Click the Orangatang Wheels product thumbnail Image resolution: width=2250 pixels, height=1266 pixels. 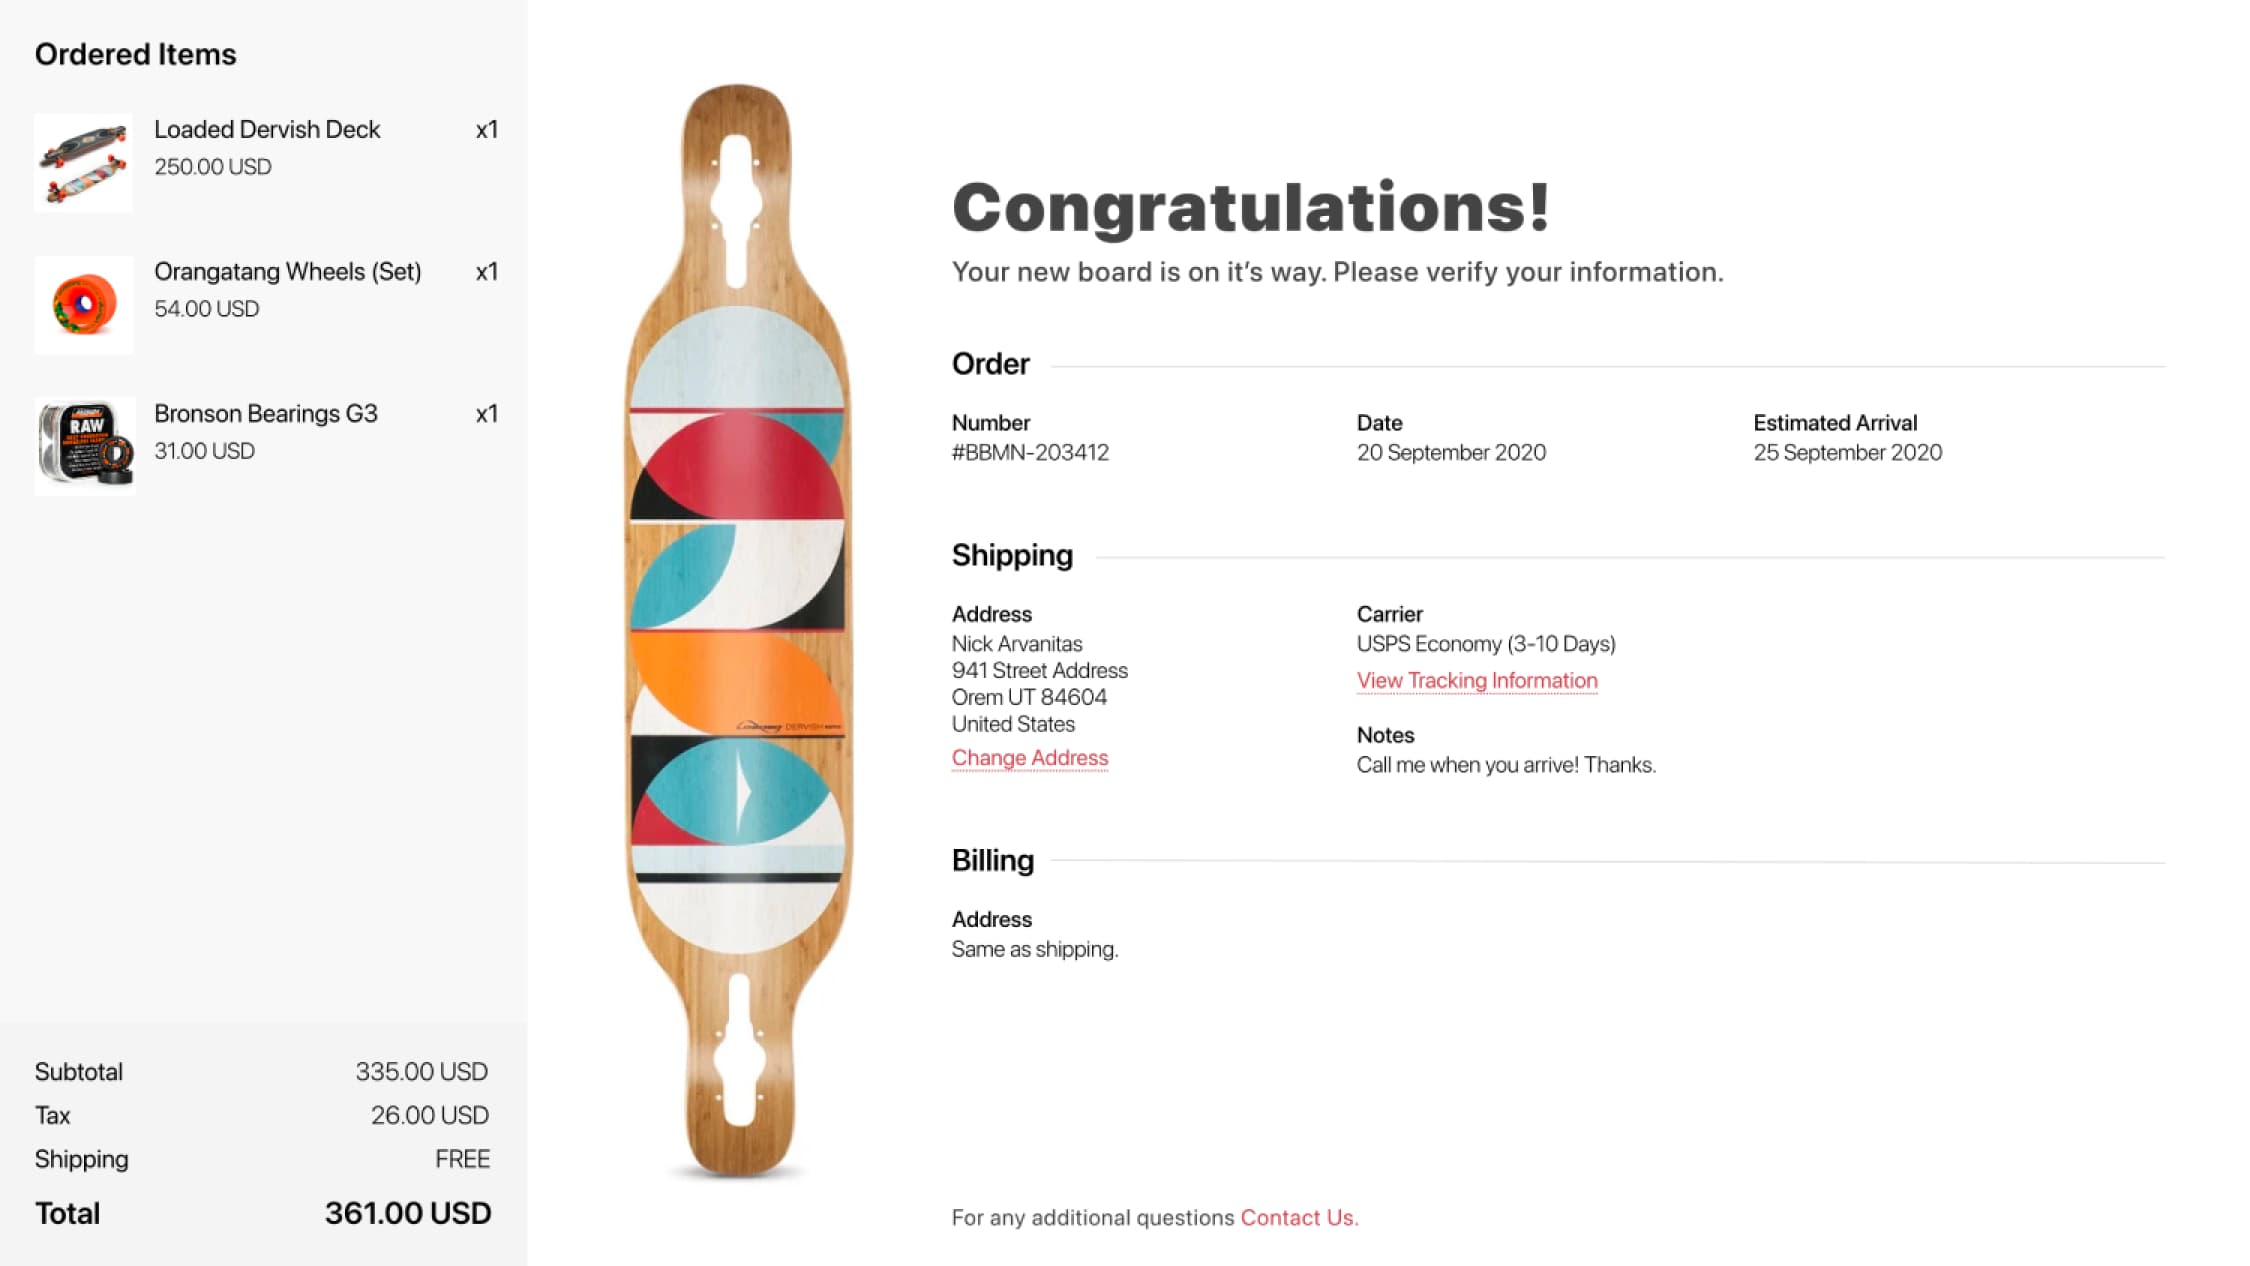(84, 305)
